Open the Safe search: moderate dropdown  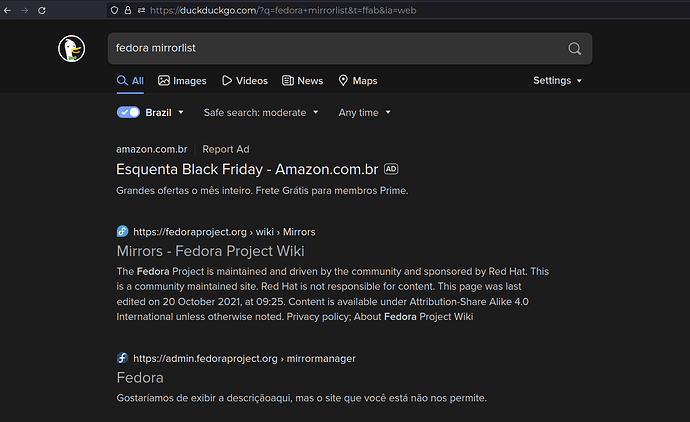(261, 113)
